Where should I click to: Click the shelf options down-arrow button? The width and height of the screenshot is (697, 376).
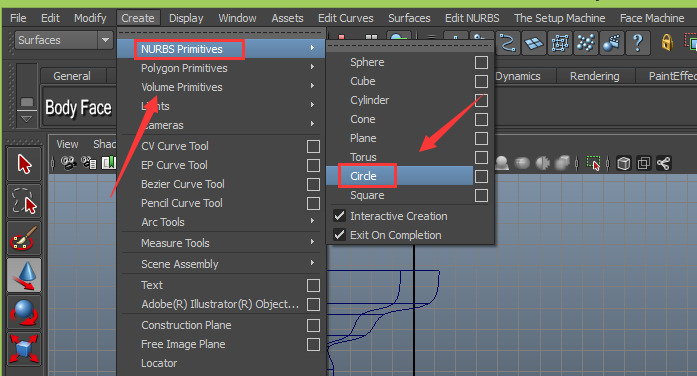[27, 119]
